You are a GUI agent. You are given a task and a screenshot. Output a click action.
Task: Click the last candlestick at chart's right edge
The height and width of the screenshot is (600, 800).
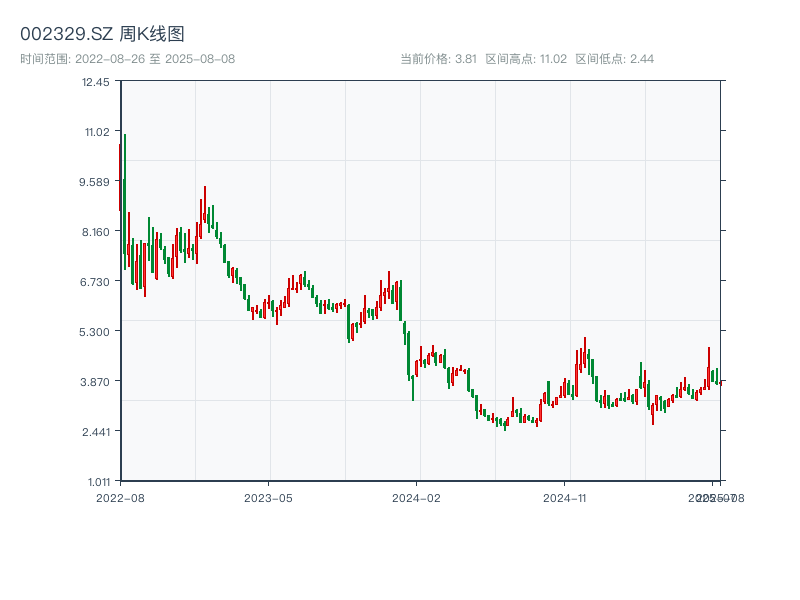[720, 382]
